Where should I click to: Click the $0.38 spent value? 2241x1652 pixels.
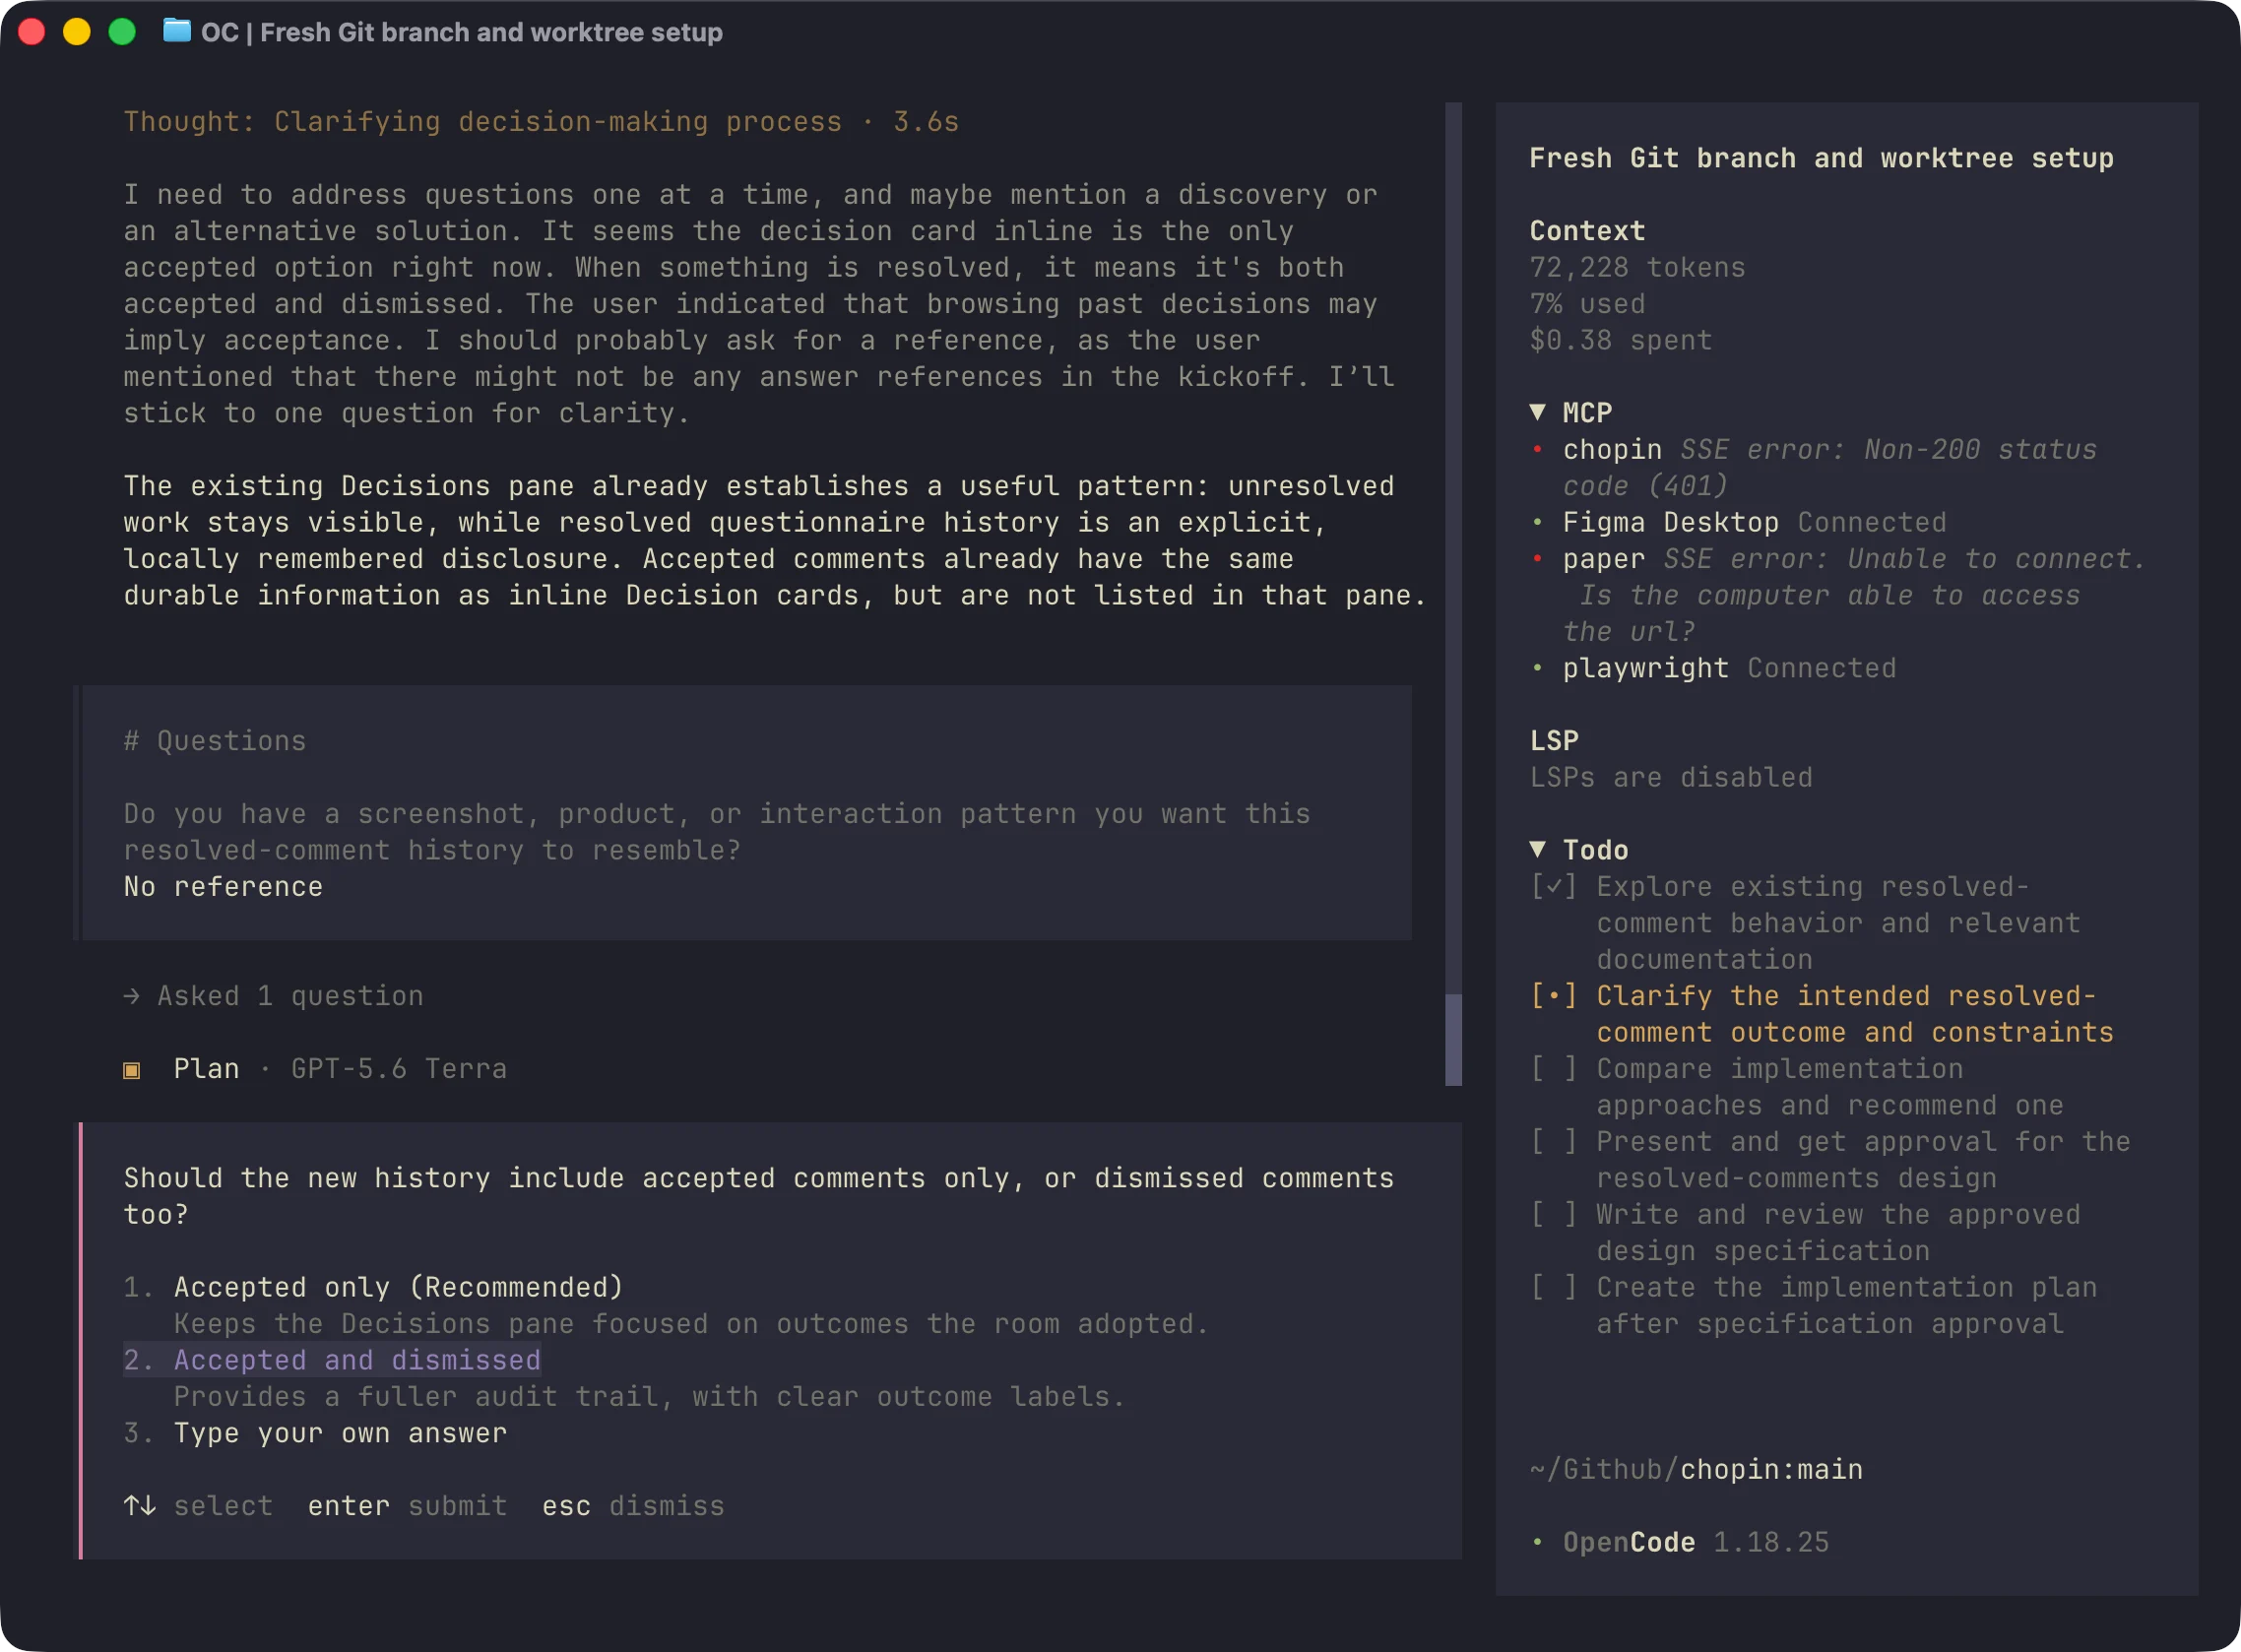click(x=1620, y=341)
